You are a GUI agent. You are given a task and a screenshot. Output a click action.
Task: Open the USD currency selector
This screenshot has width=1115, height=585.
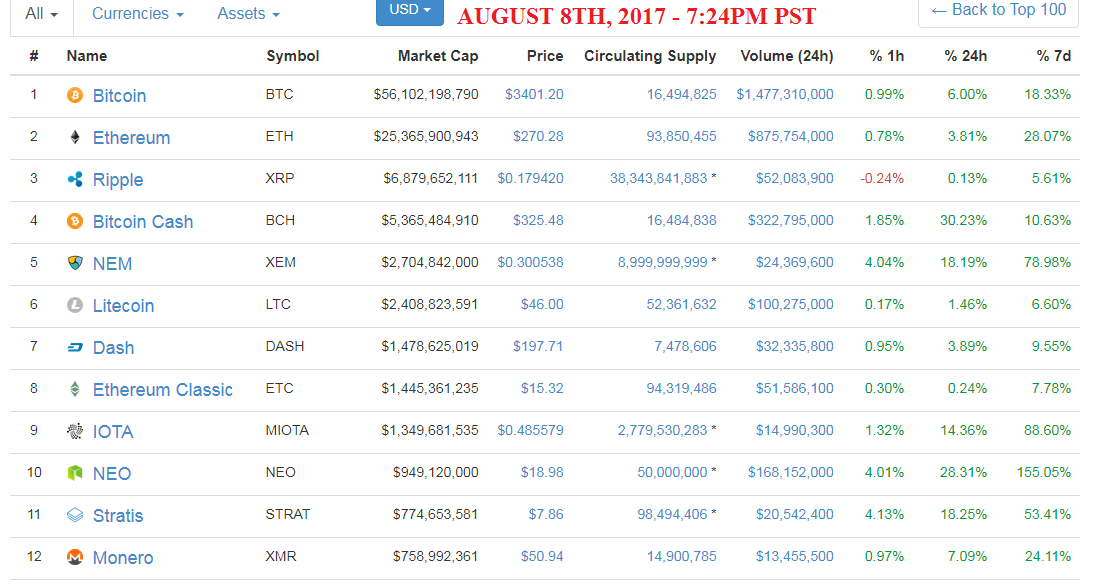pos(410,11)
